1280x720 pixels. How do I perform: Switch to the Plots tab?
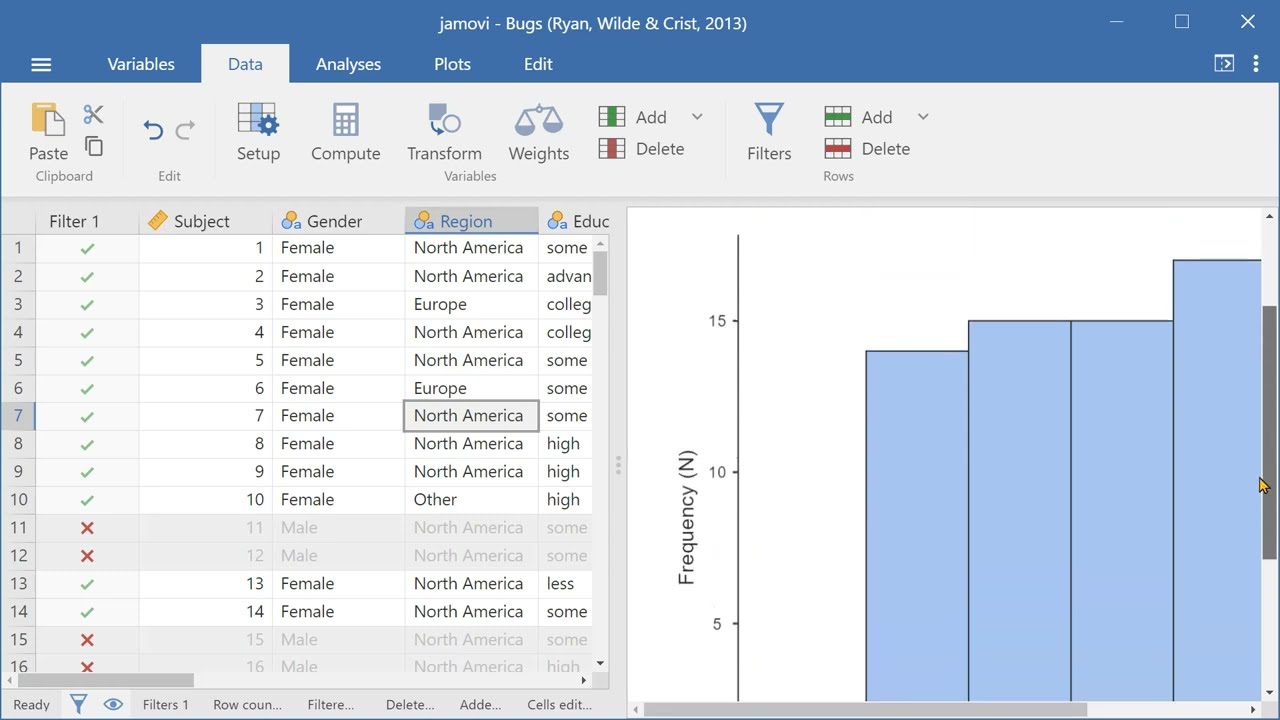coord(452,64)
